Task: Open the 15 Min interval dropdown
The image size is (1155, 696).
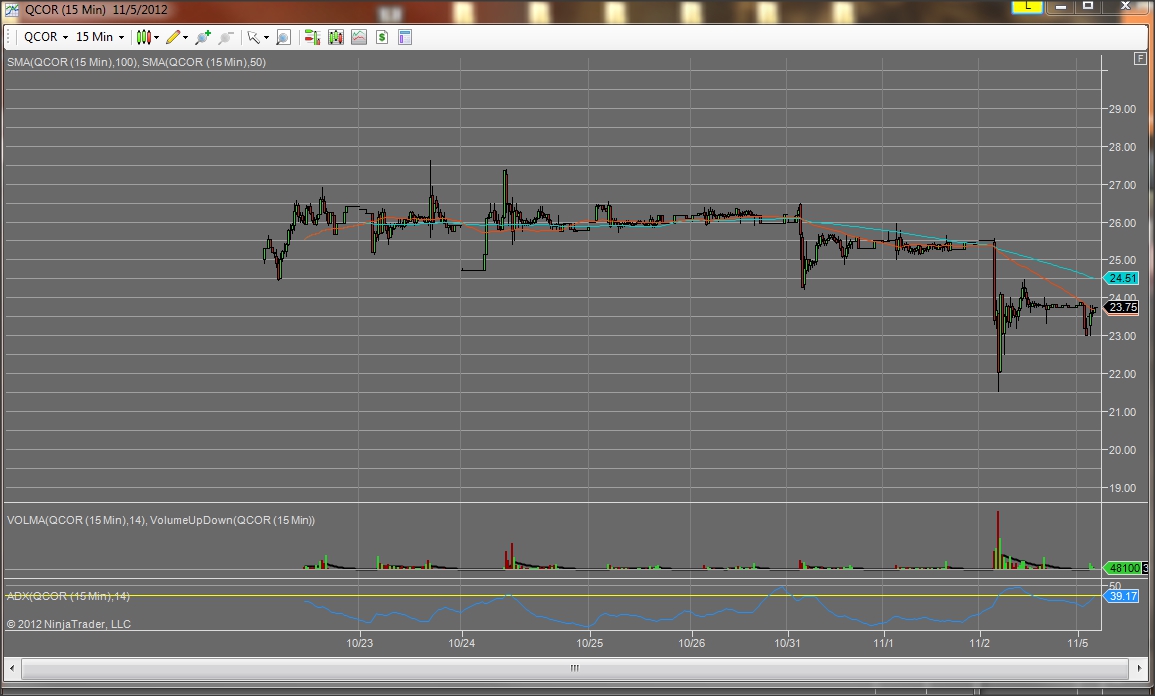Action: [x=100, y=37]
